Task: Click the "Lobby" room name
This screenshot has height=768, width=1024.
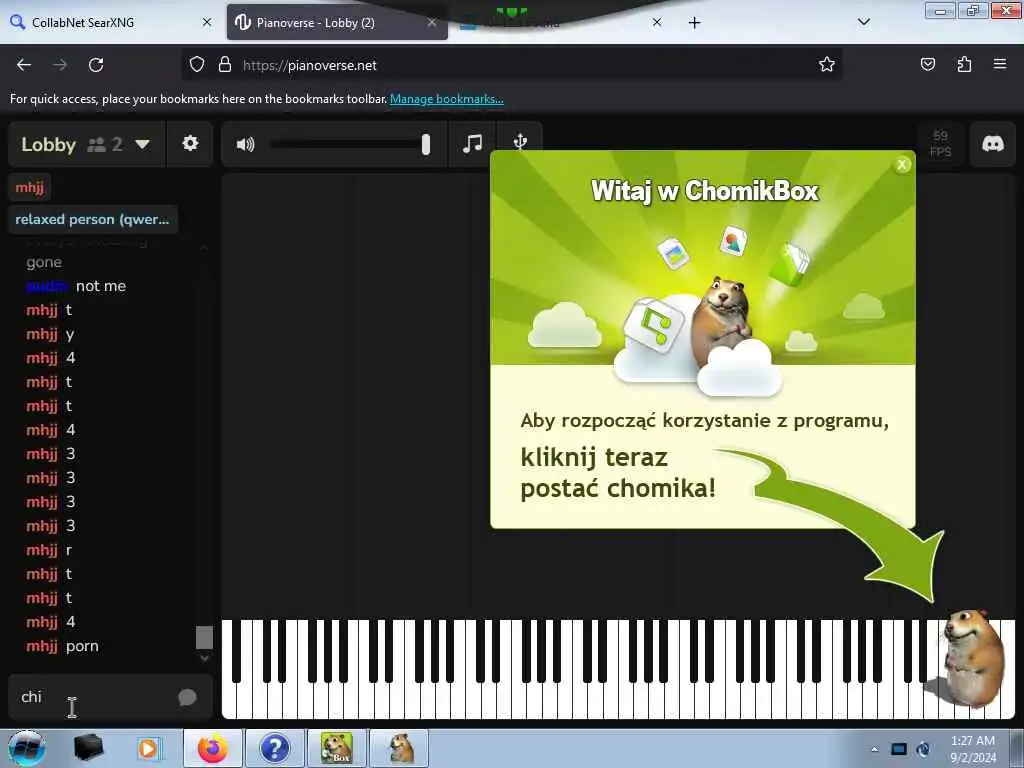Action: tap(48, 144)
